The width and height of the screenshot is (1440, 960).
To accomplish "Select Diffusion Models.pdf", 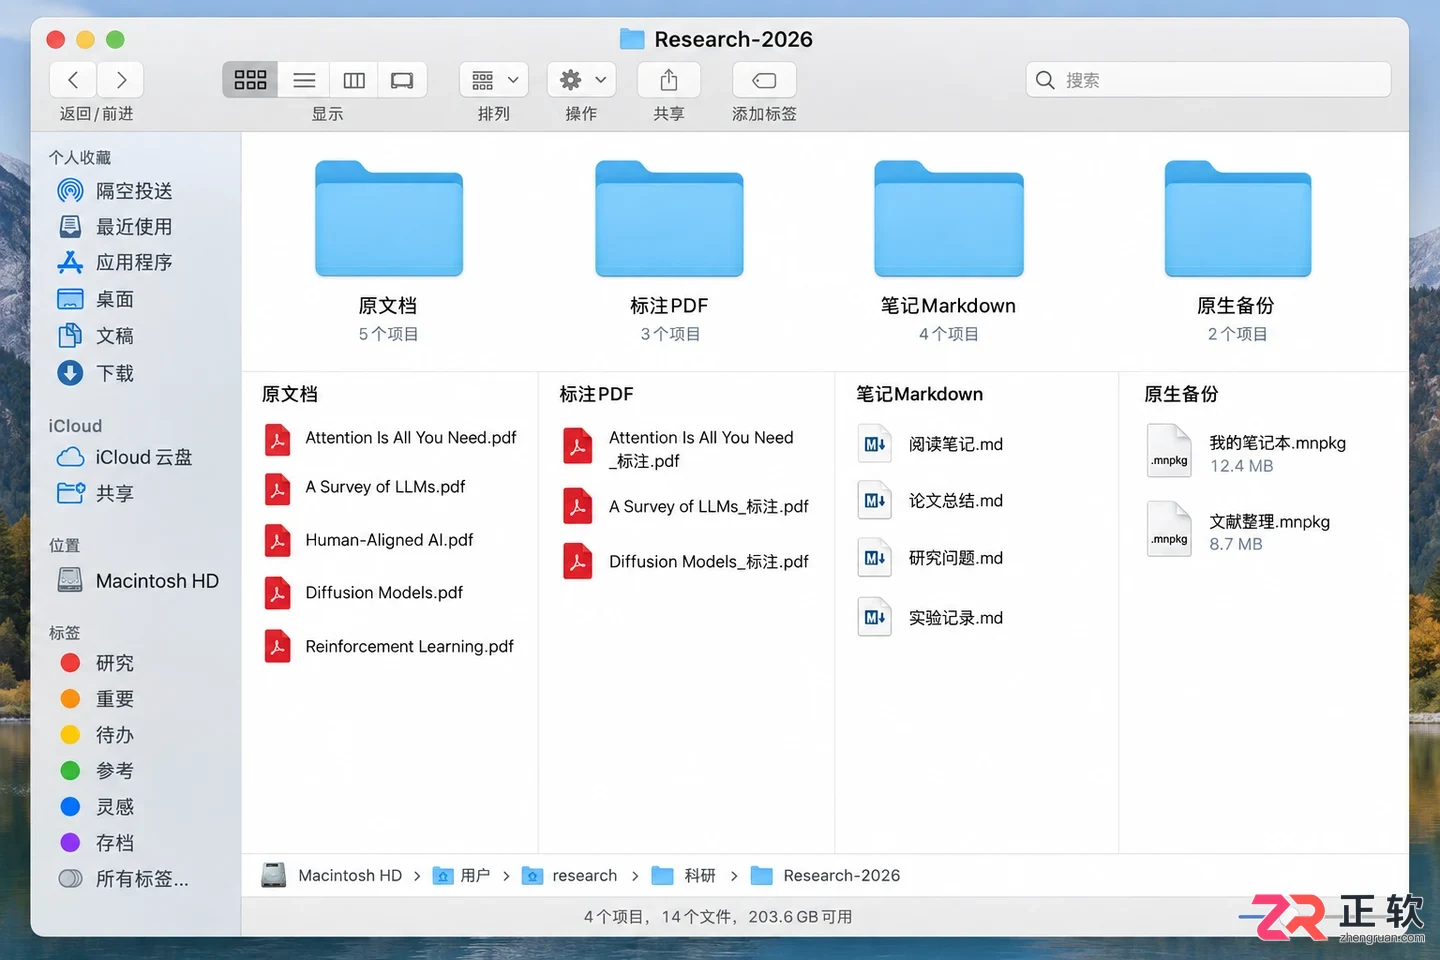I will point(365,593).
